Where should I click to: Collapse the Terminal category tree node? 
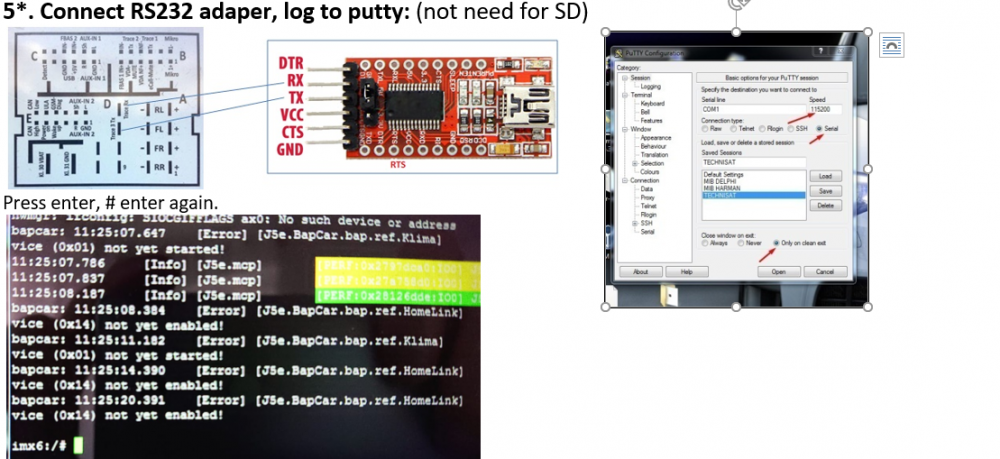click(626, 95)
